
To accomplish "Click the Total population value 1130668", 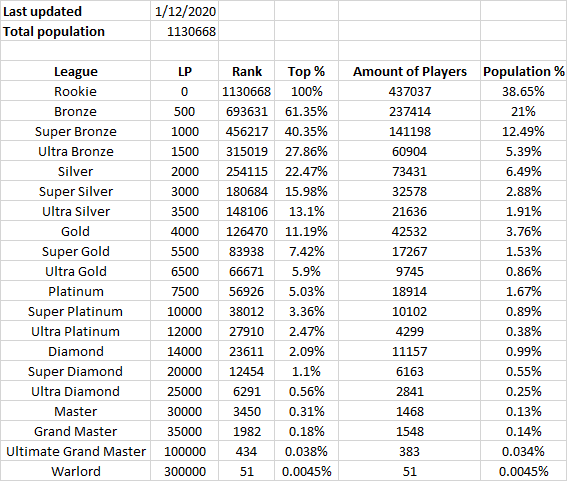I will click(x=185, y=31).
